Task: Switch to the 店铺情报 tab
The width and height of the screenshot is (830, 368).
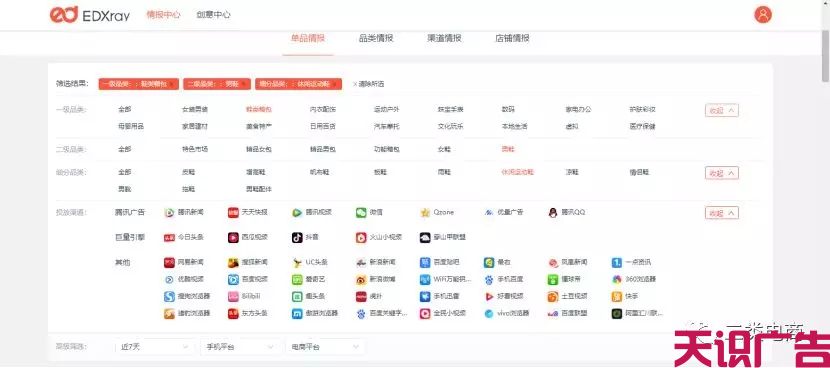Action: [512, 38]
